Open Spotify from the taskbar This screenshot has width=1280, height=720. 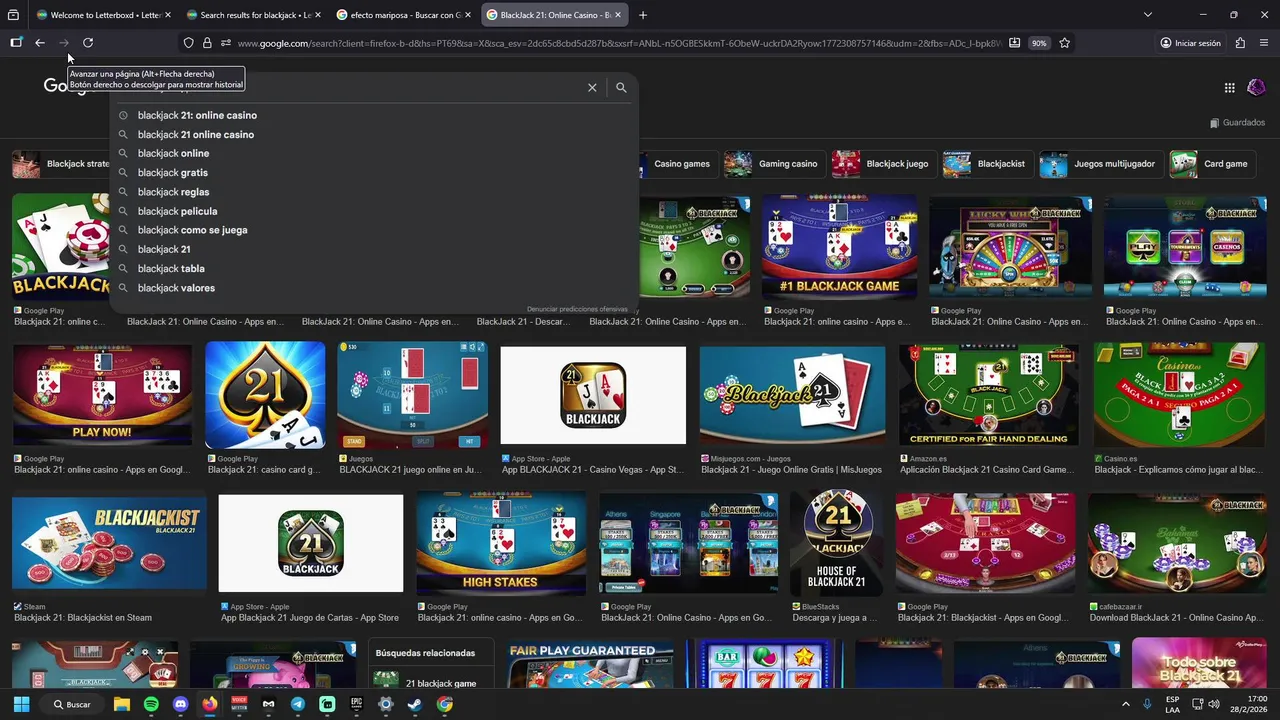coord(151,704)
